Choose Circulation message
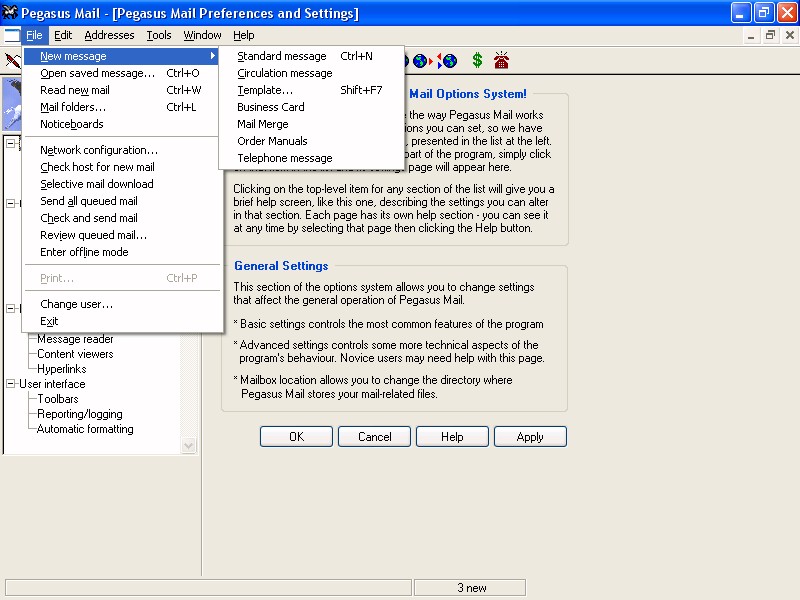Screen dimensions: 800x600 311,73
